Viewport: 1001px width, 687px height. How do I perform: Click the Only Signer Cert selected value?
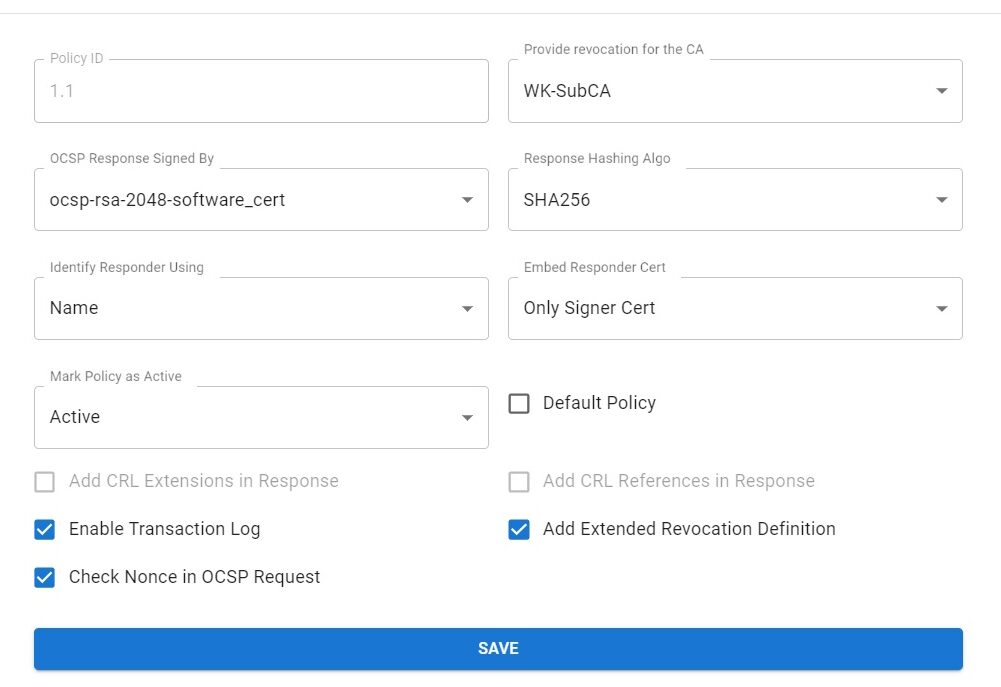pos(589,308)
